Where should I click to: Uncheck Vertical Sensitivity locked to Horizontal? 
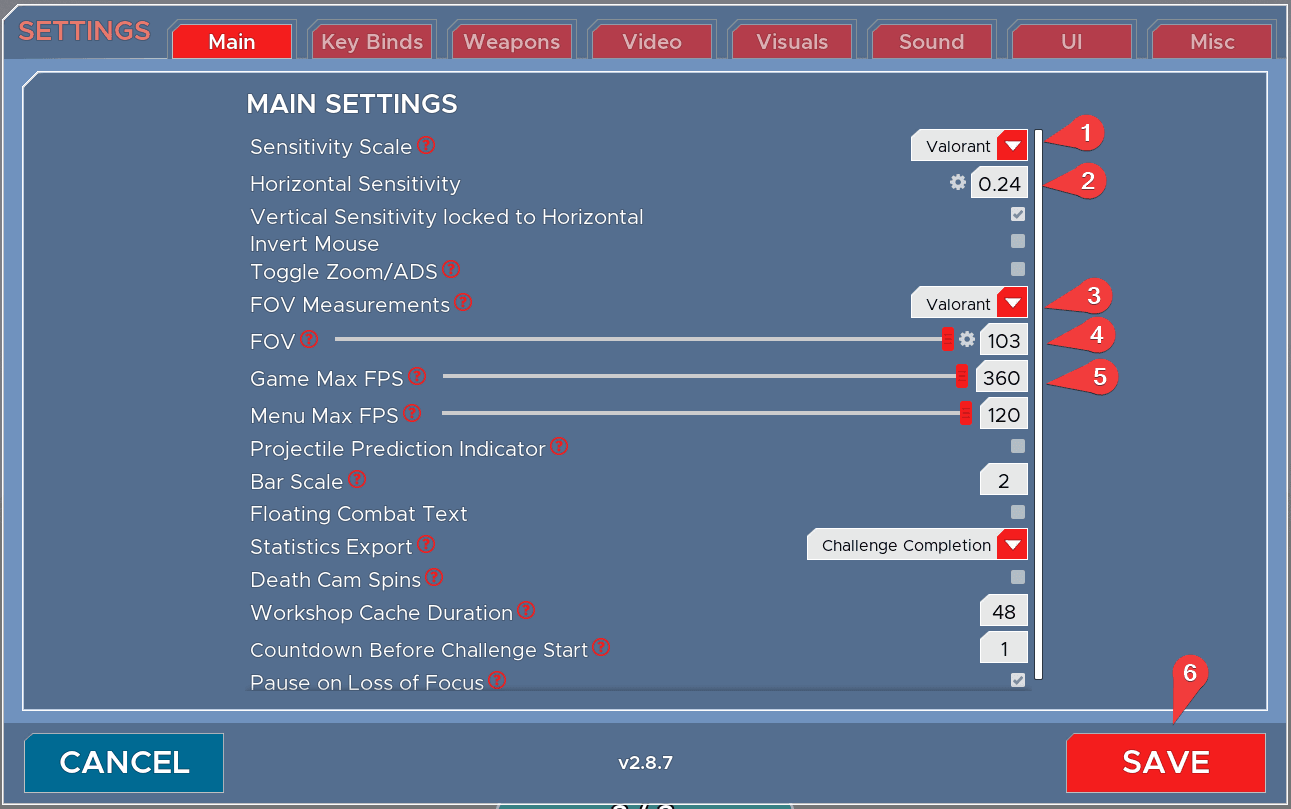point(1018,214)
